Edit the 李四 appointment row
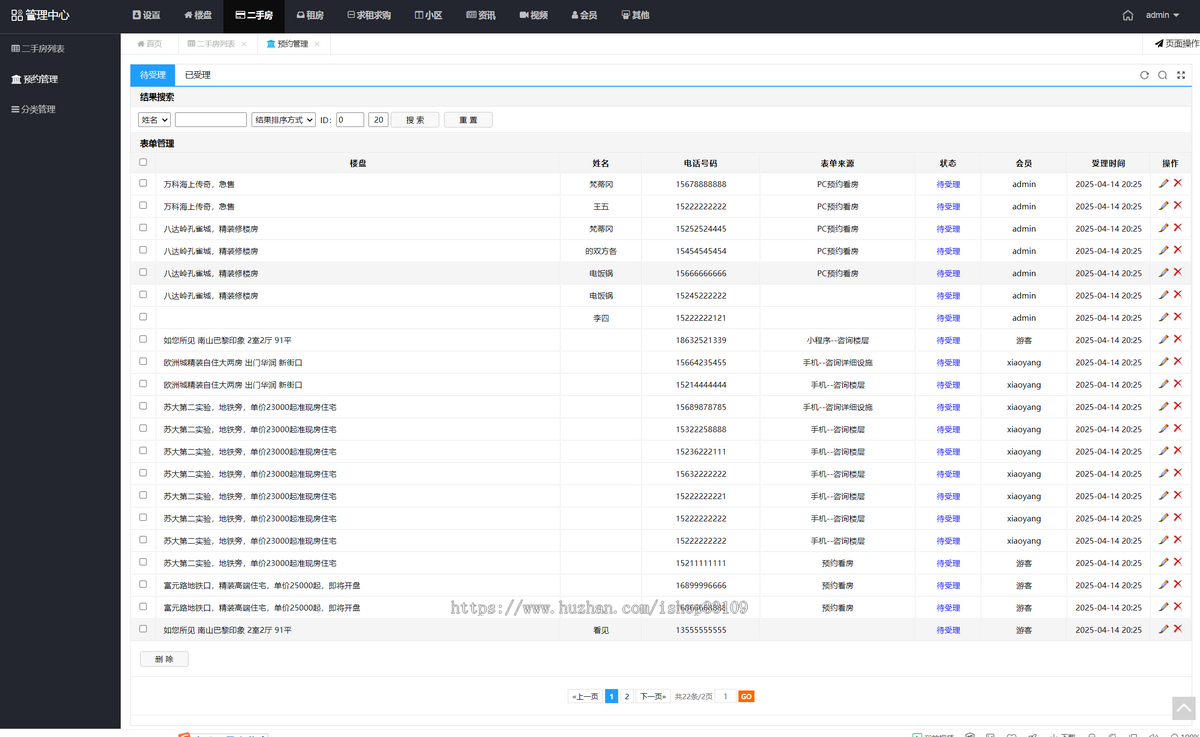The height and width of the screenshot is (737, 1200). tap(1163, 317)
